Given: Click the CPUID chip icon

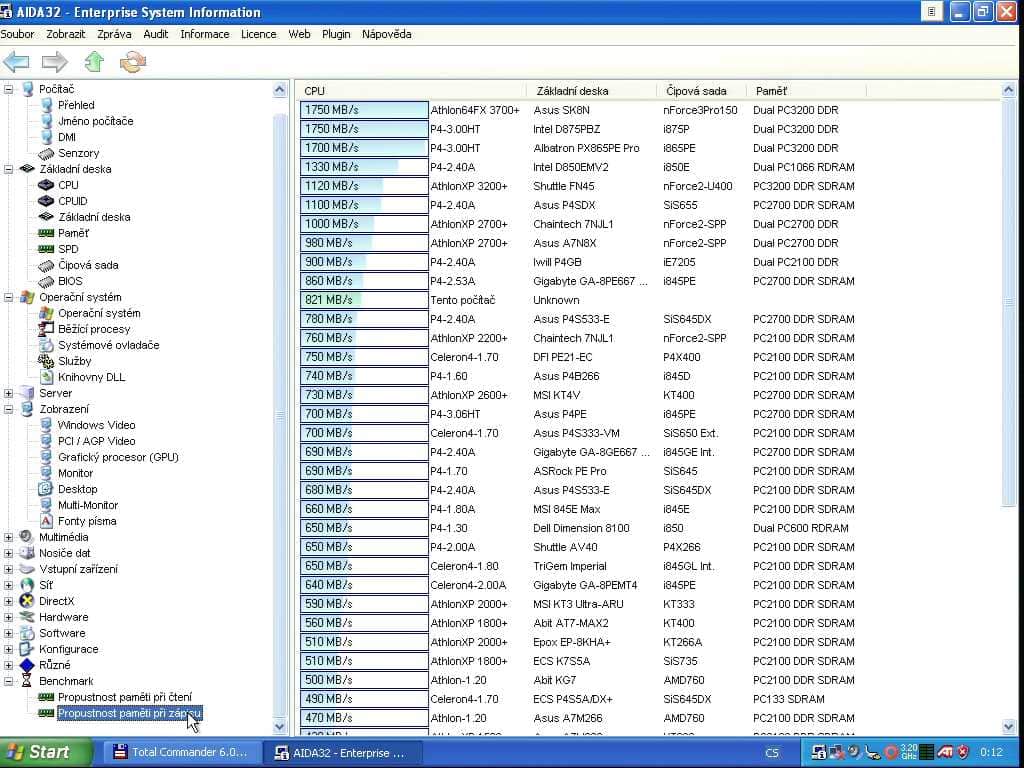Looking at the screenshot, I should click(46, 201).
